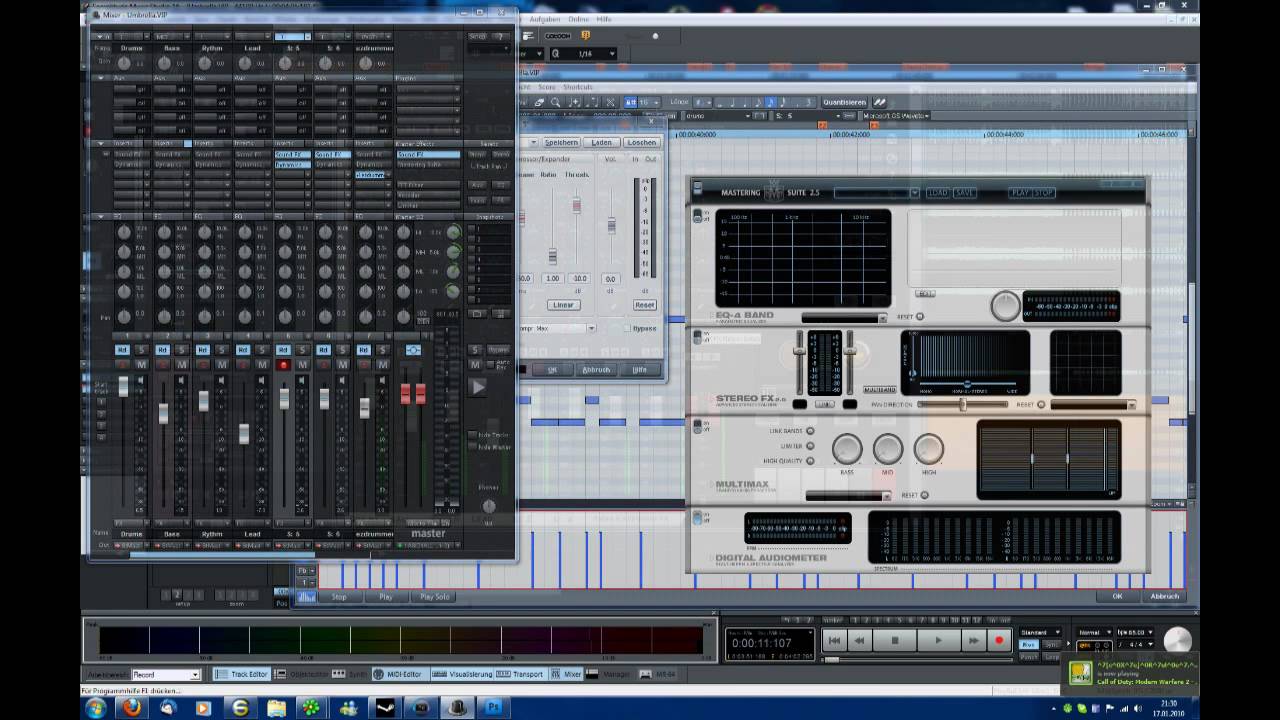Click Laden in compressor dialog

[601, 143]
